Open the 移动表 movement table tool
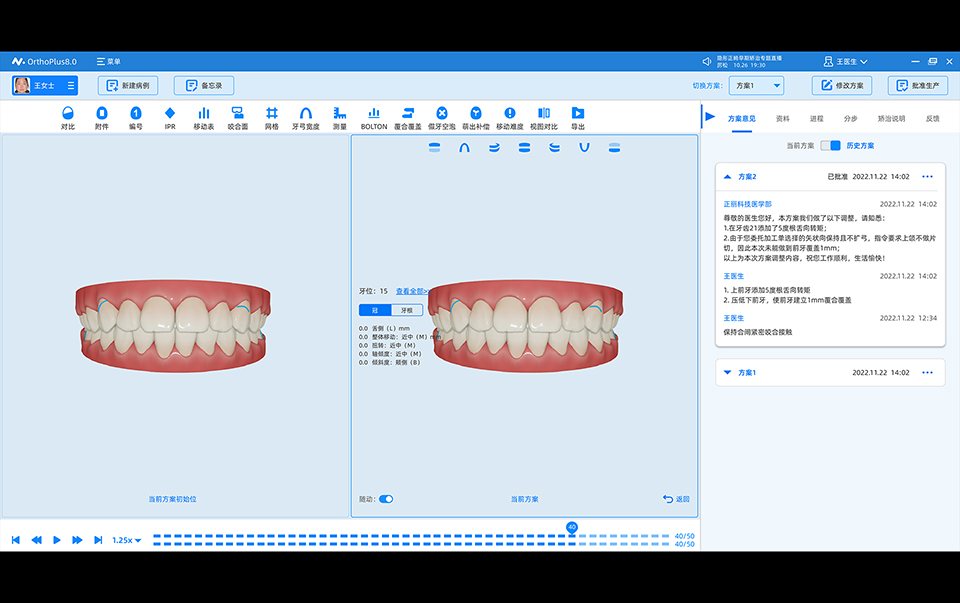The image size is (960, 603). 203,118
